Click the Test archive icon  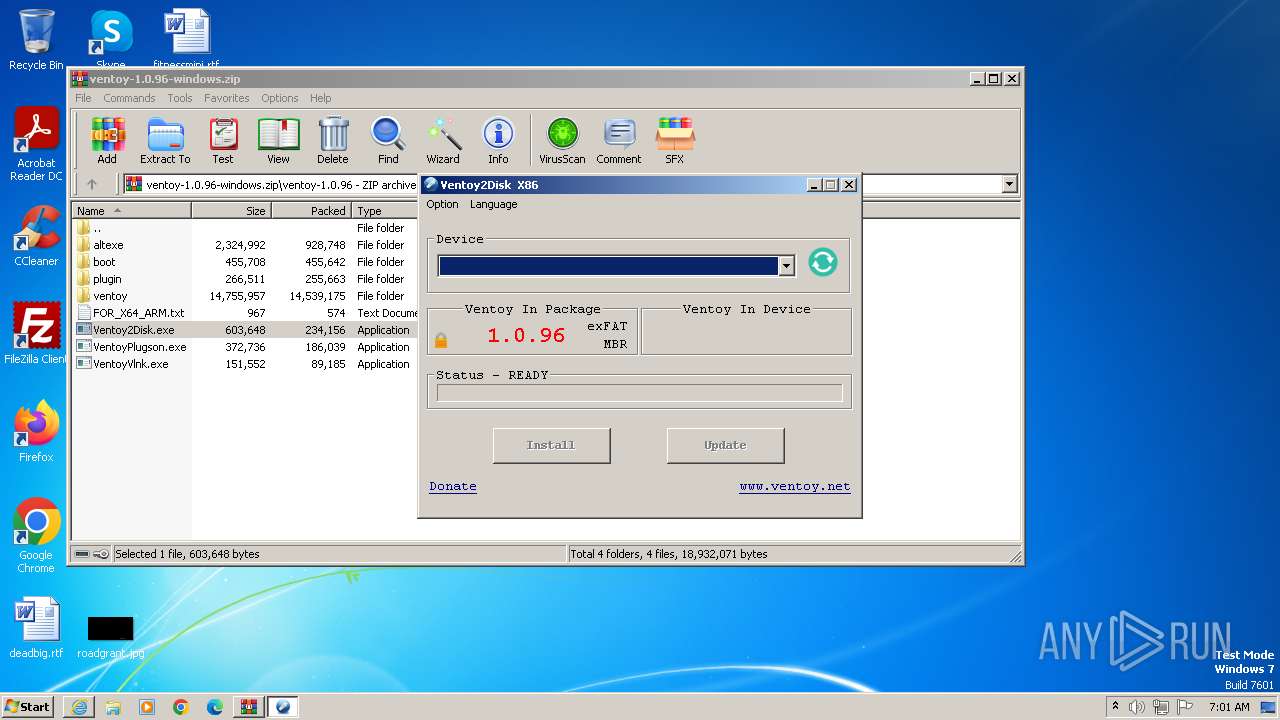point(223,140)
